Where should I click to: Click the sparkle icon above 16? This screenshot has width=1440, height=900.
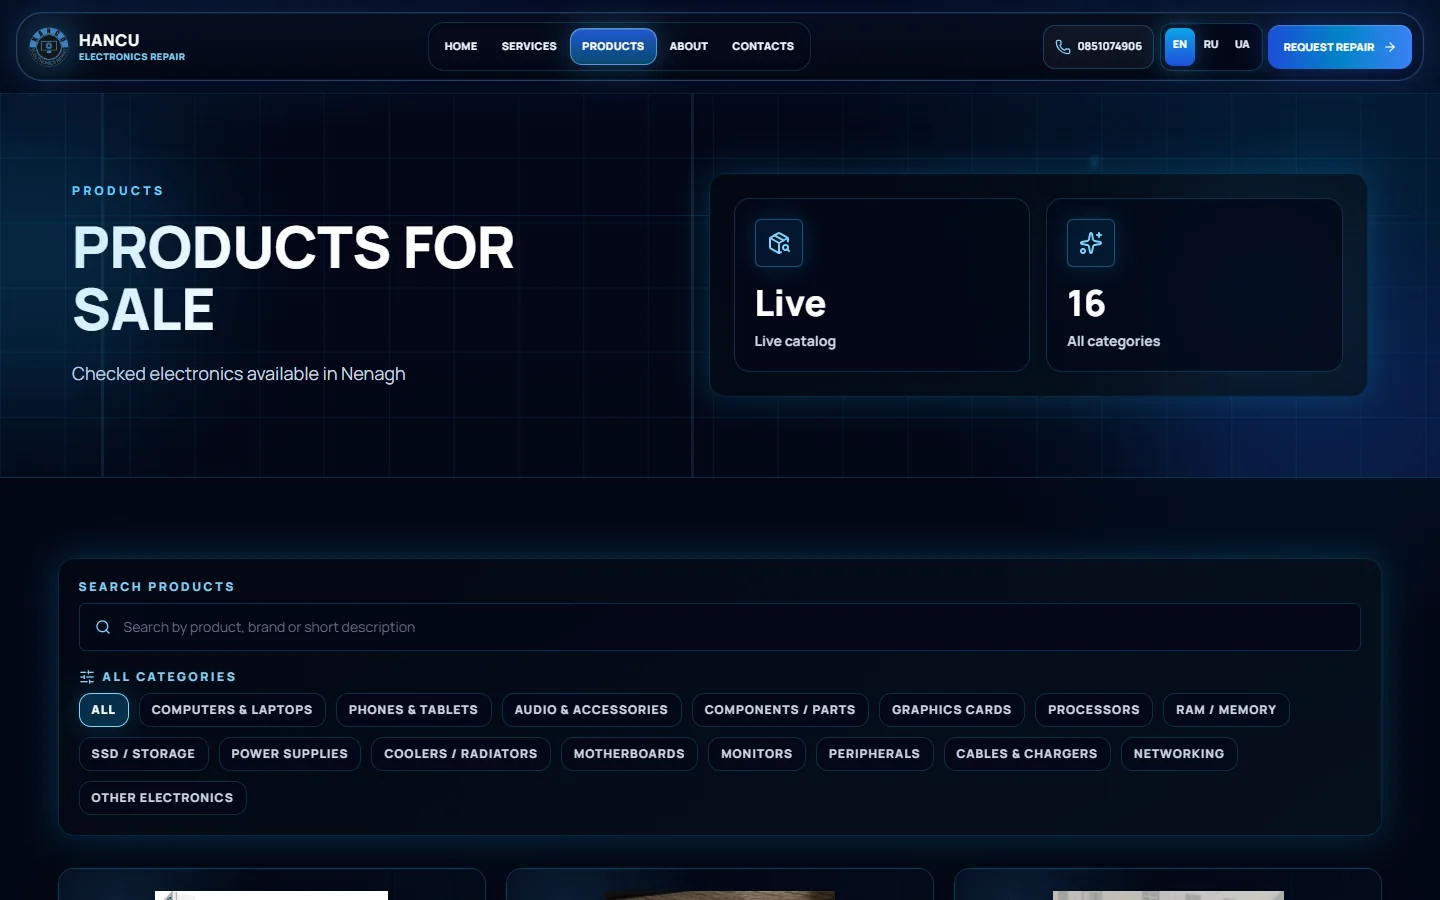1091,243
